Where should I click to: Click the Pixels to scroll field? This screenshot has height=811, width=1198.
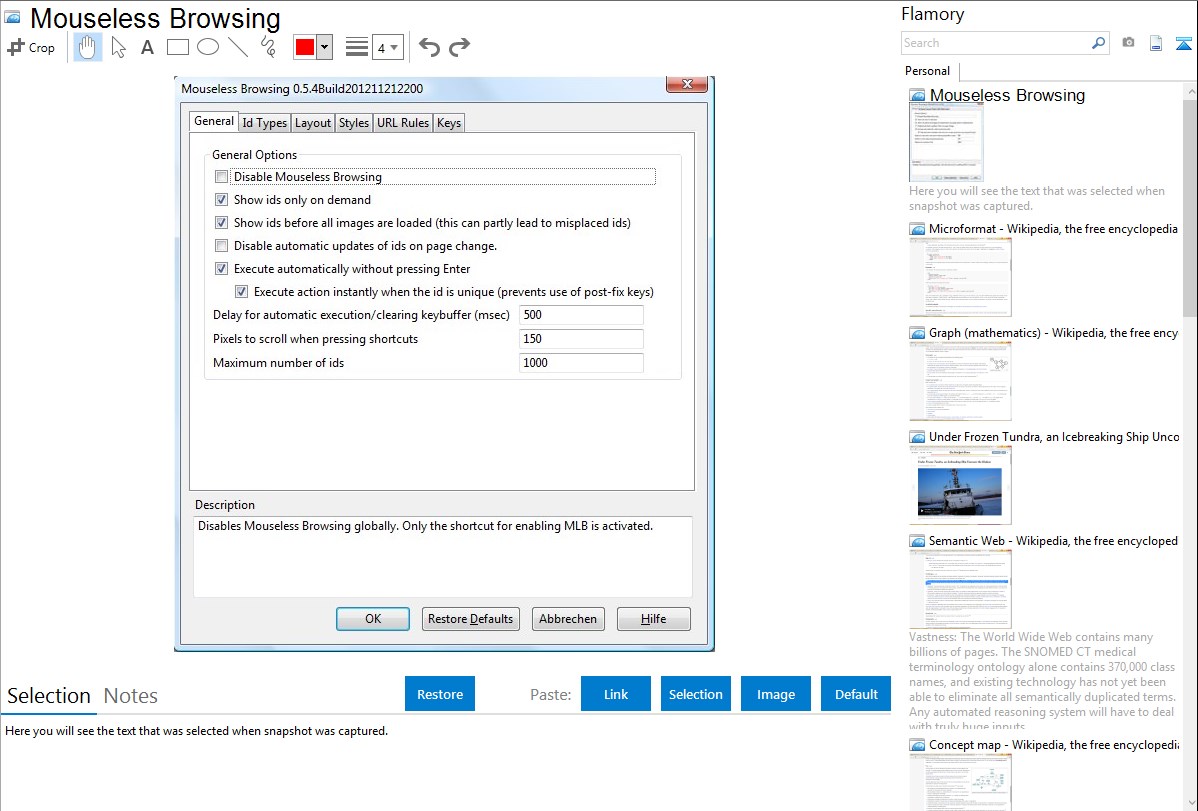[x=581, y=339]
